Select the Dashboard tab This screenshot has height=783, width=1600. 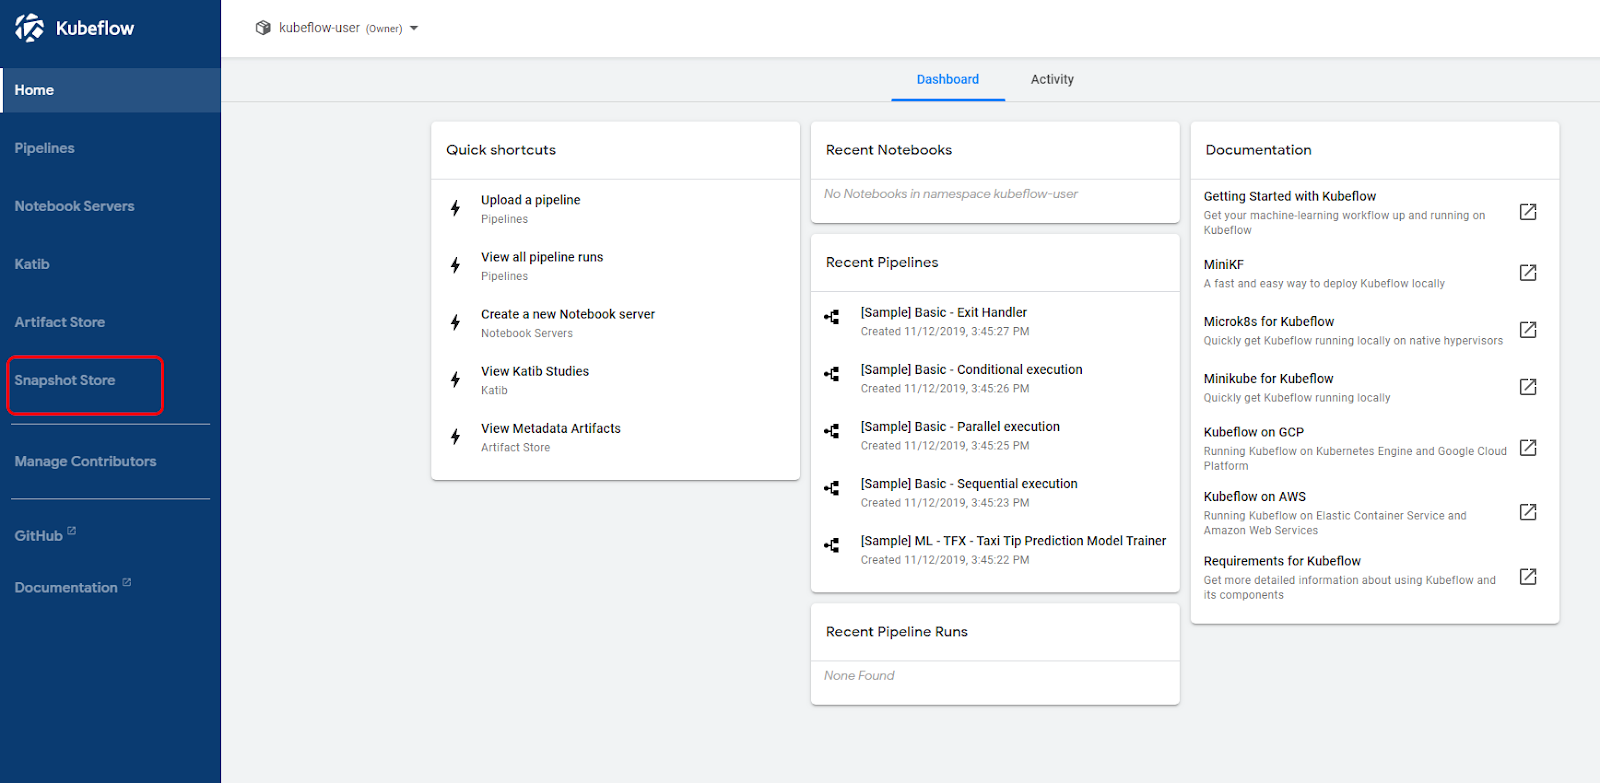point(947,80)
